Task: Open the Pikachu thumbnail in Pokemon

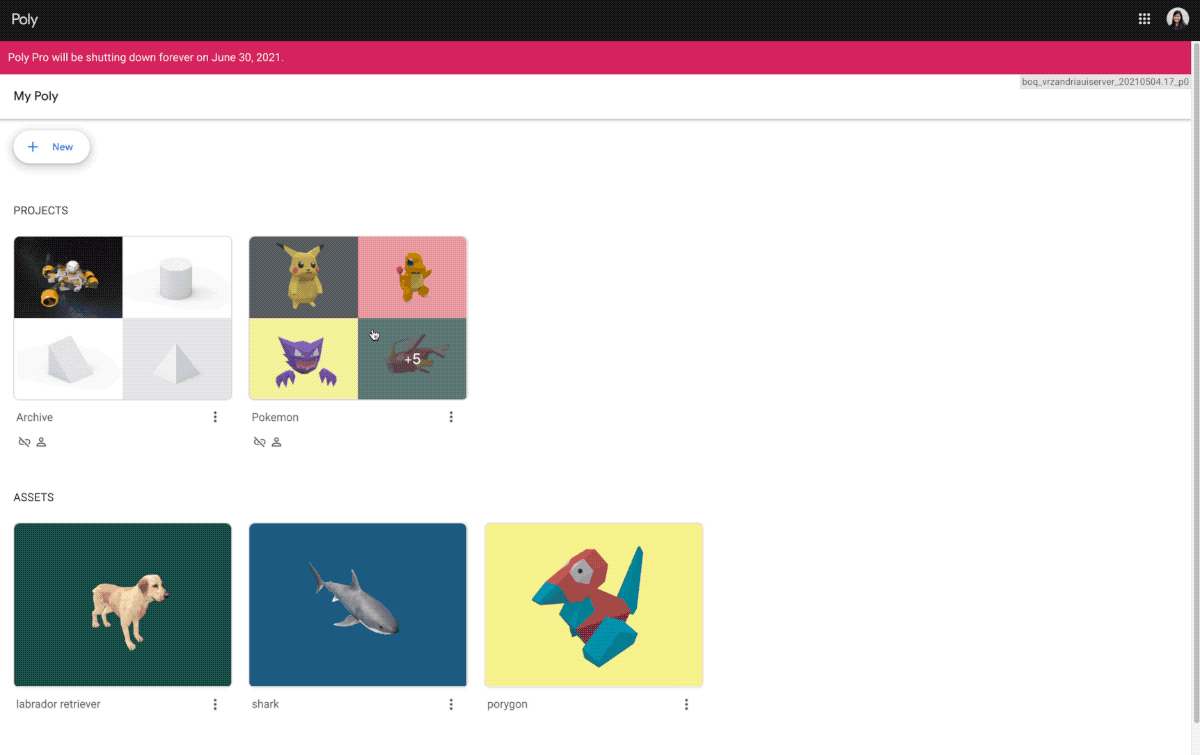Action: click(303, 277)
